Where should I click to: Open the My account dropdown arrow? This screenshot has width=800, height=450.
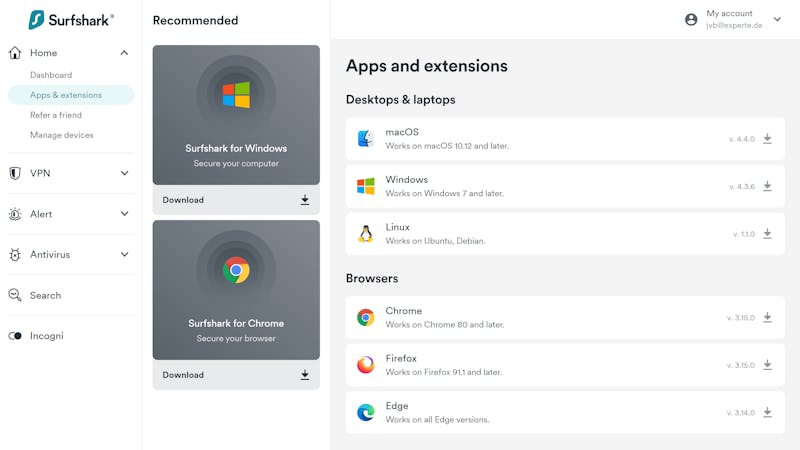[x=777, y=19]
